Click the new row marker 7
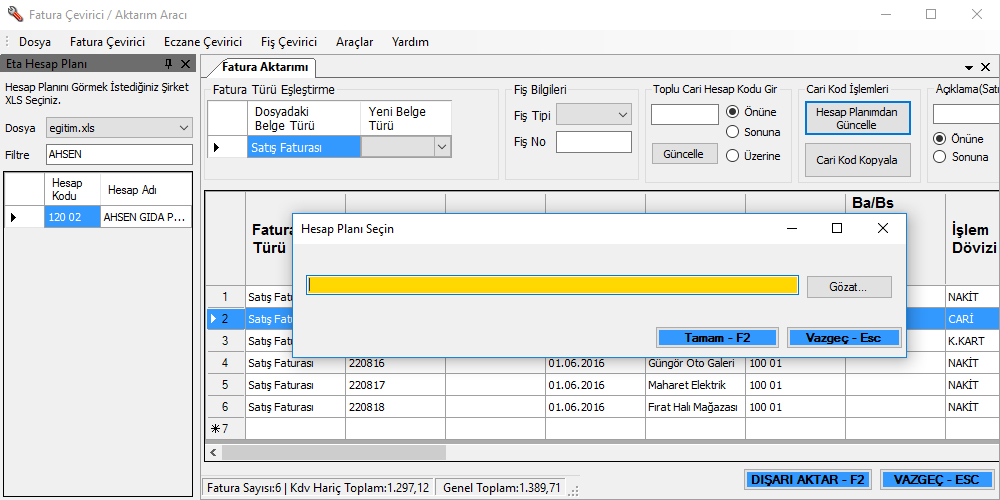The height and width of the screenshot is (500, 1000). point(225,429)
